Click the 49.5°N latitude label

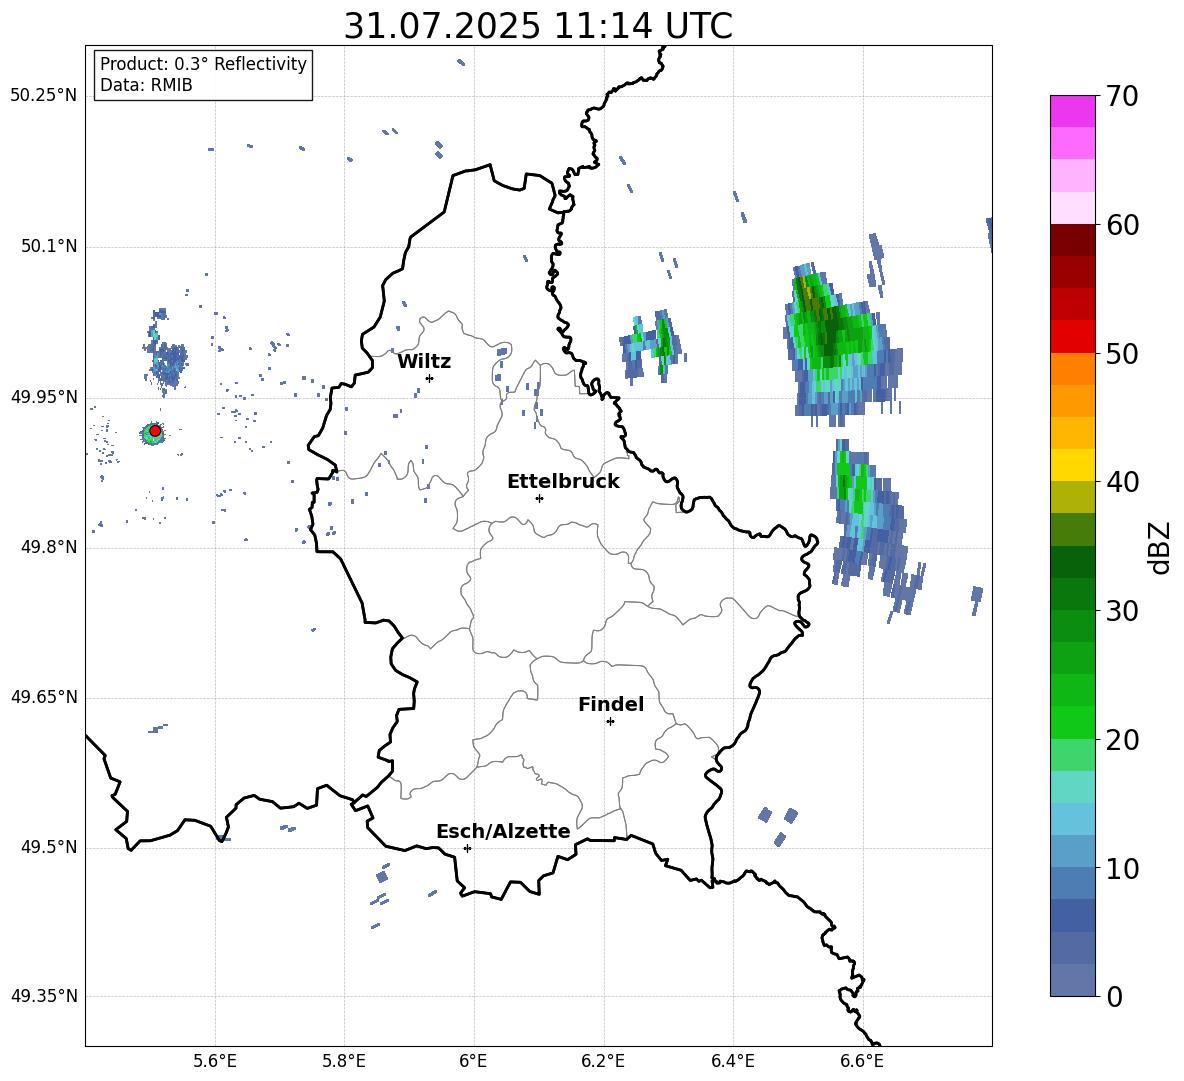pos(49,847)
